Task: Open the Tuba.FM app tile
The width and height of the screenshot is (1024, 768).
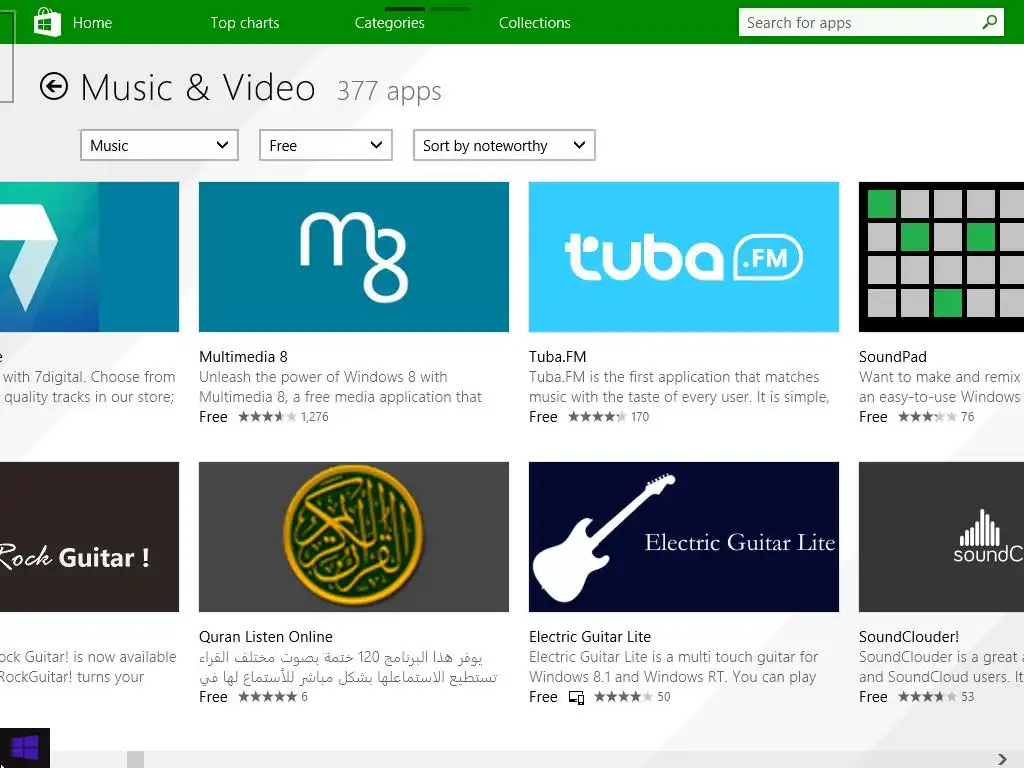Action: pyautogui.click(x=684, y=257)
